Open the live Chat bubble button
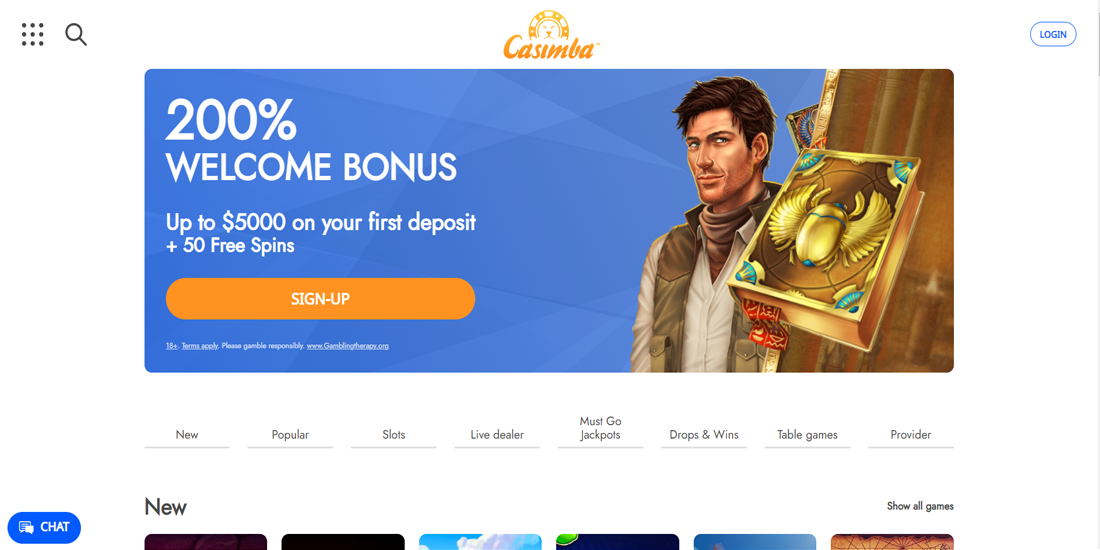1100x550 pixels. tap(44, 527)
